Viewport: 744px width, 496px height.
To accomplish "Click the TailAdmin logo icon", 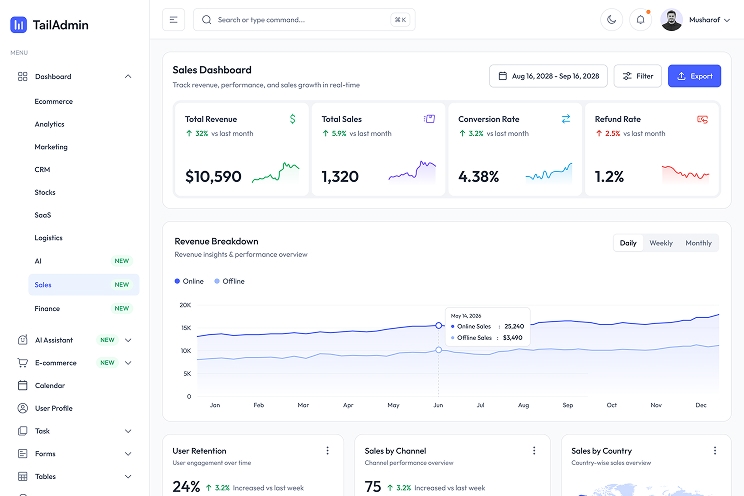I will point(19,25).
